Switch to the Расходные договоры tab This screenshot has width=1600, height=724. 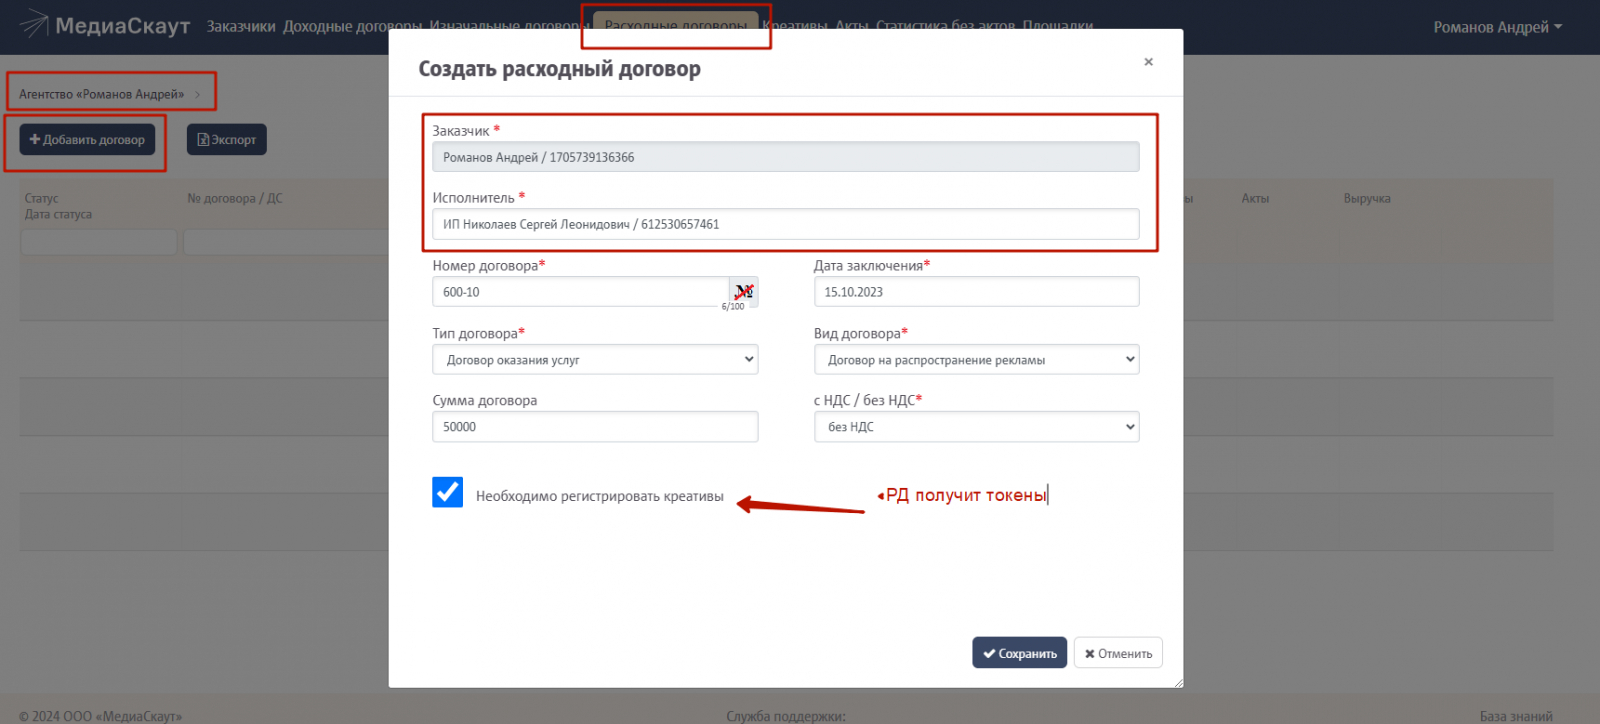pyautogui.click(x=675, y=26)
